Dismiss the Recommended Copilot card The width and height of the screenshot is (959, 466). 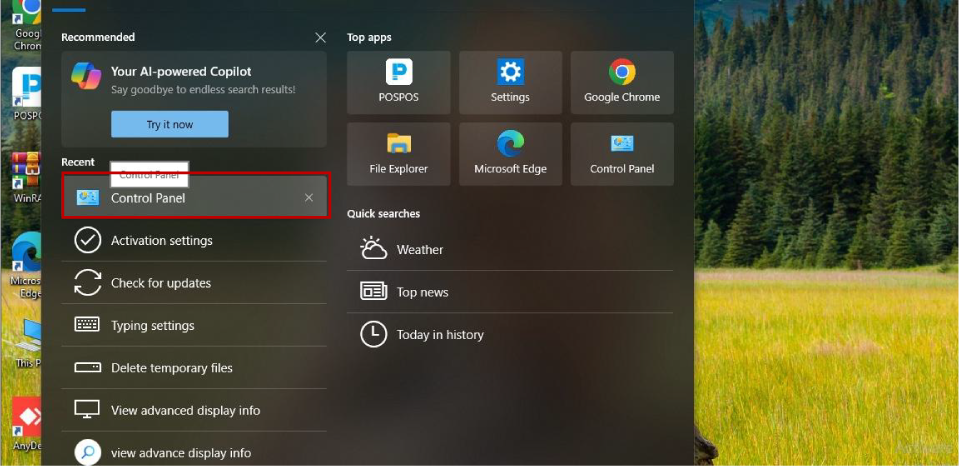pyautogui.click(x=320, y=38)
